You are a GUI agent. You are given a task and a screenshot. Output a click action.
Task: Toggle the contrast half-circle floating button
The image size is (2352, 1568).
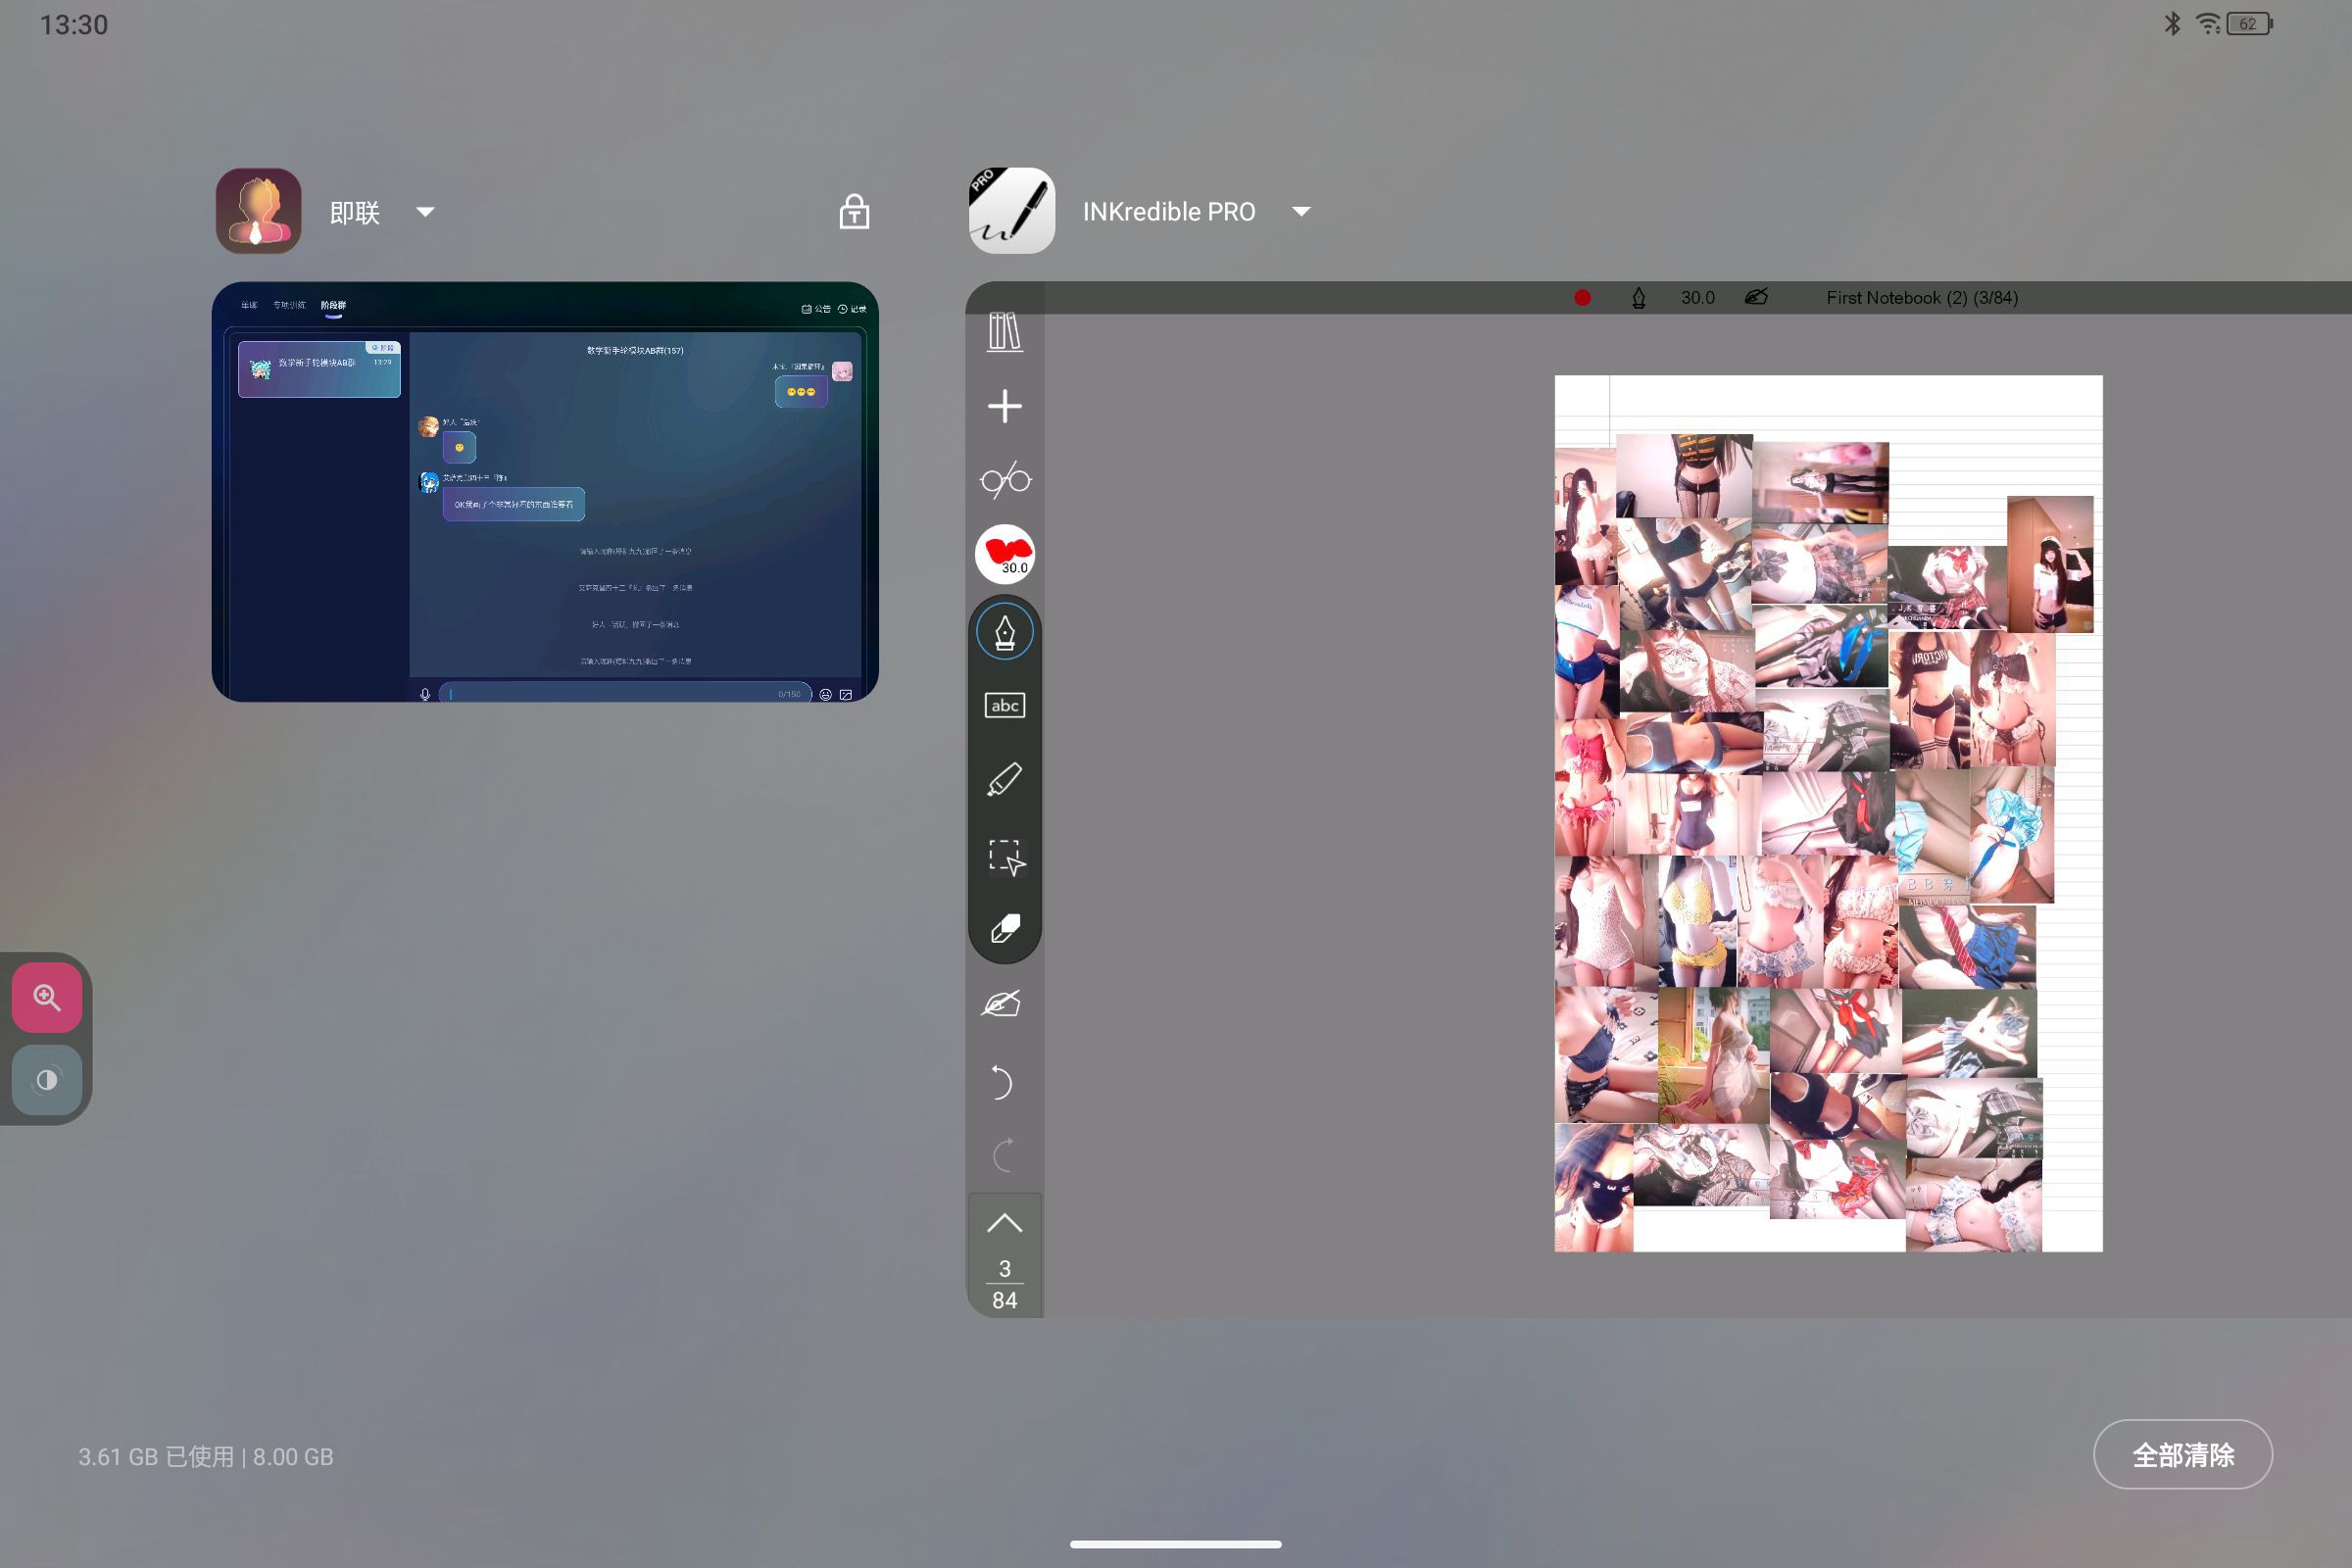(47, 1080)
